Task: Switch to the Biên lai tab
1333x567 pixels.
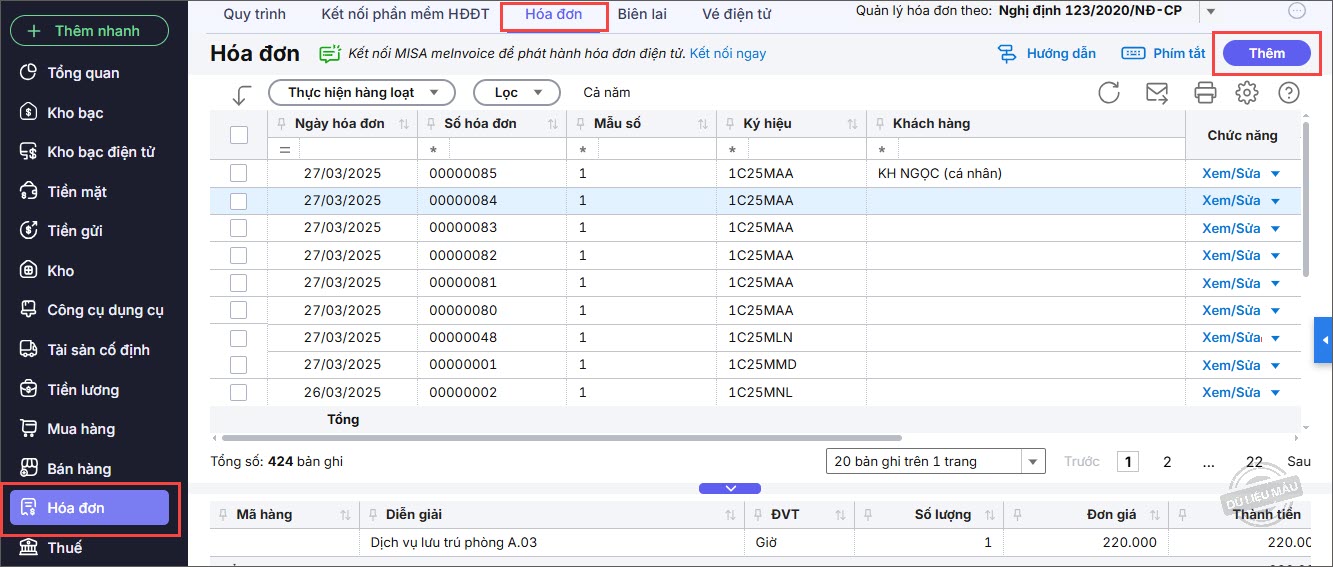Action: [x=642, y=14]
